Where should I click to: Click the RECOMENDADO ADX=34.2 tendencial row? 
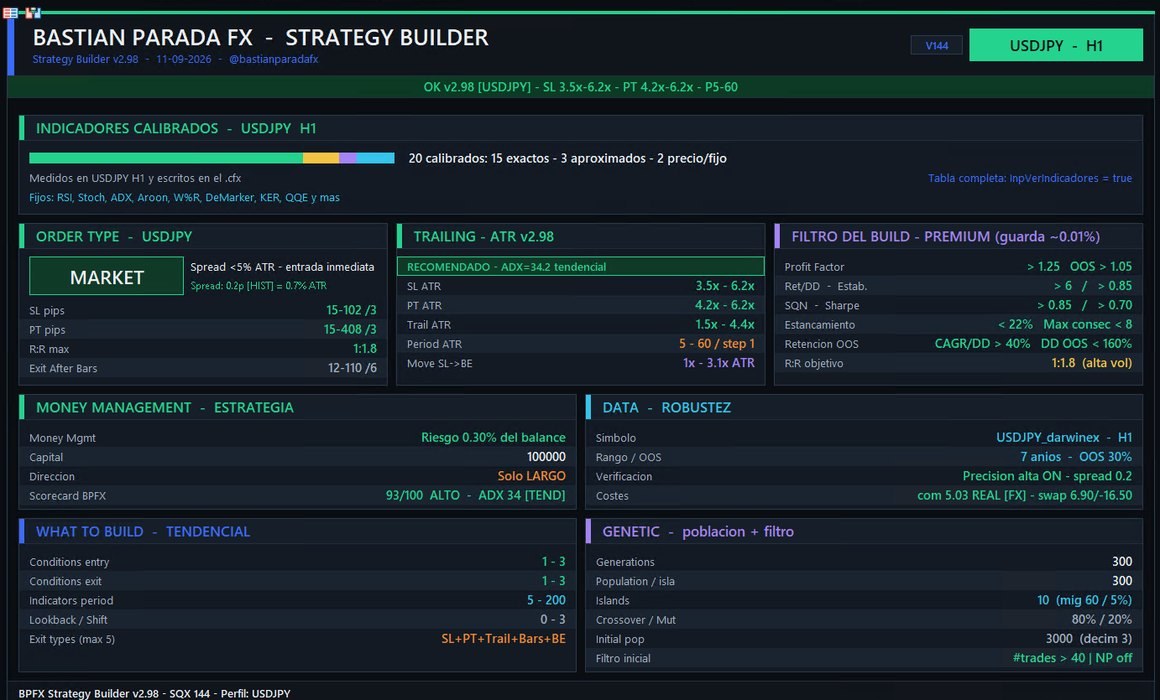pos(581,266)
